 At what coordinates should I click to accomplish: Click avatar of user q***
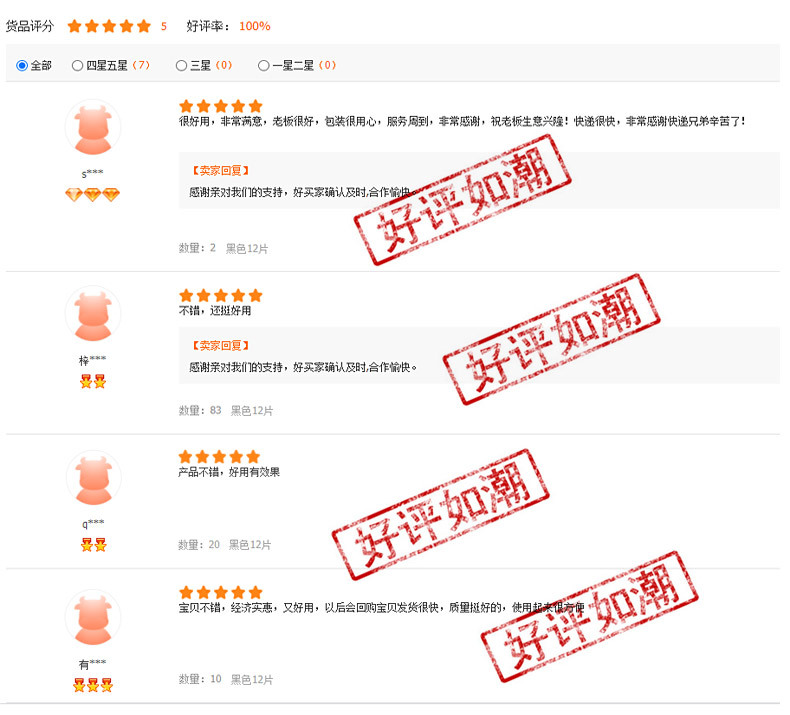tap(93, 478)
